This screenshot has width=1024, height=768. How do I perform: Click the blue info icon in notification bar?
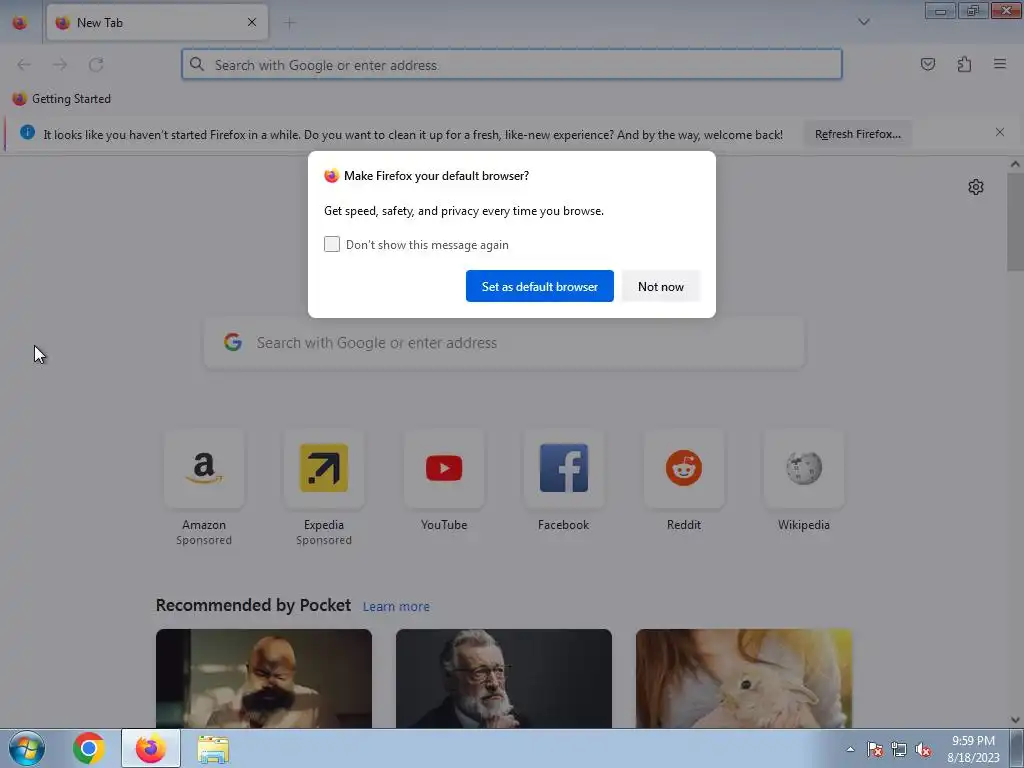[x=27, y=133]
